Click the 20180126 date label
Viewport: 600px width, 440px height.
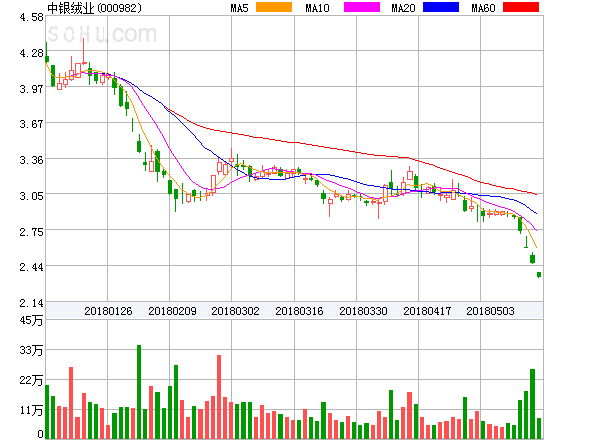click(x=108, y=311)
